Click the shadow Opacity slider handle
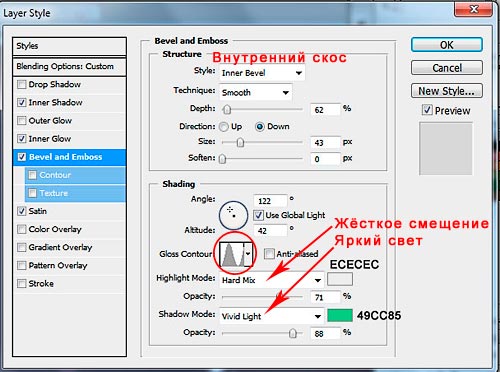Screen dimensions: 500x372 click(x=292, y=333)
